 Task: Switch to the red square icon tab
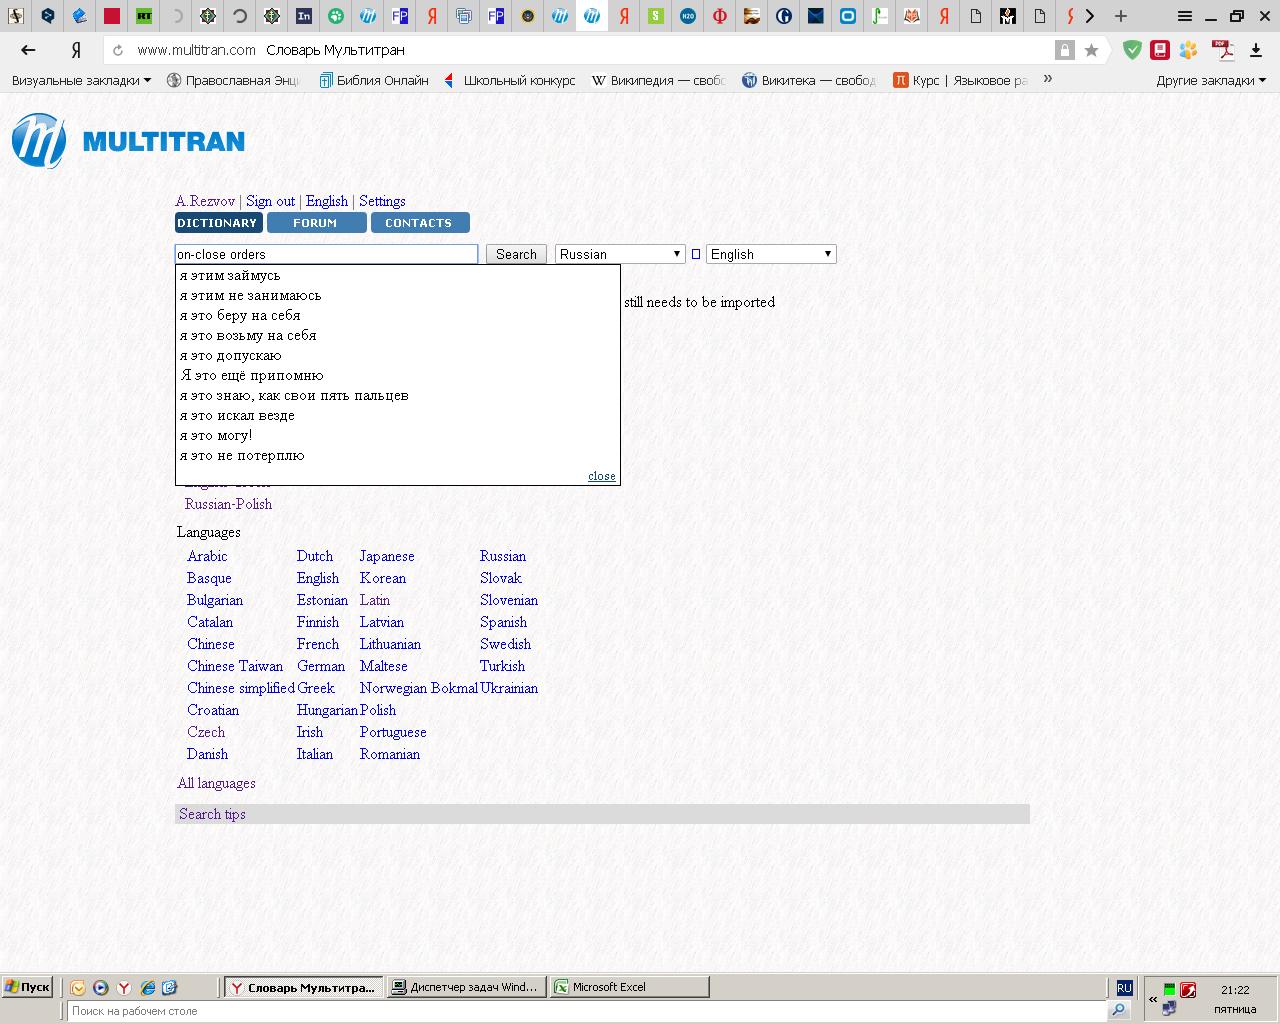pos(112,16)
